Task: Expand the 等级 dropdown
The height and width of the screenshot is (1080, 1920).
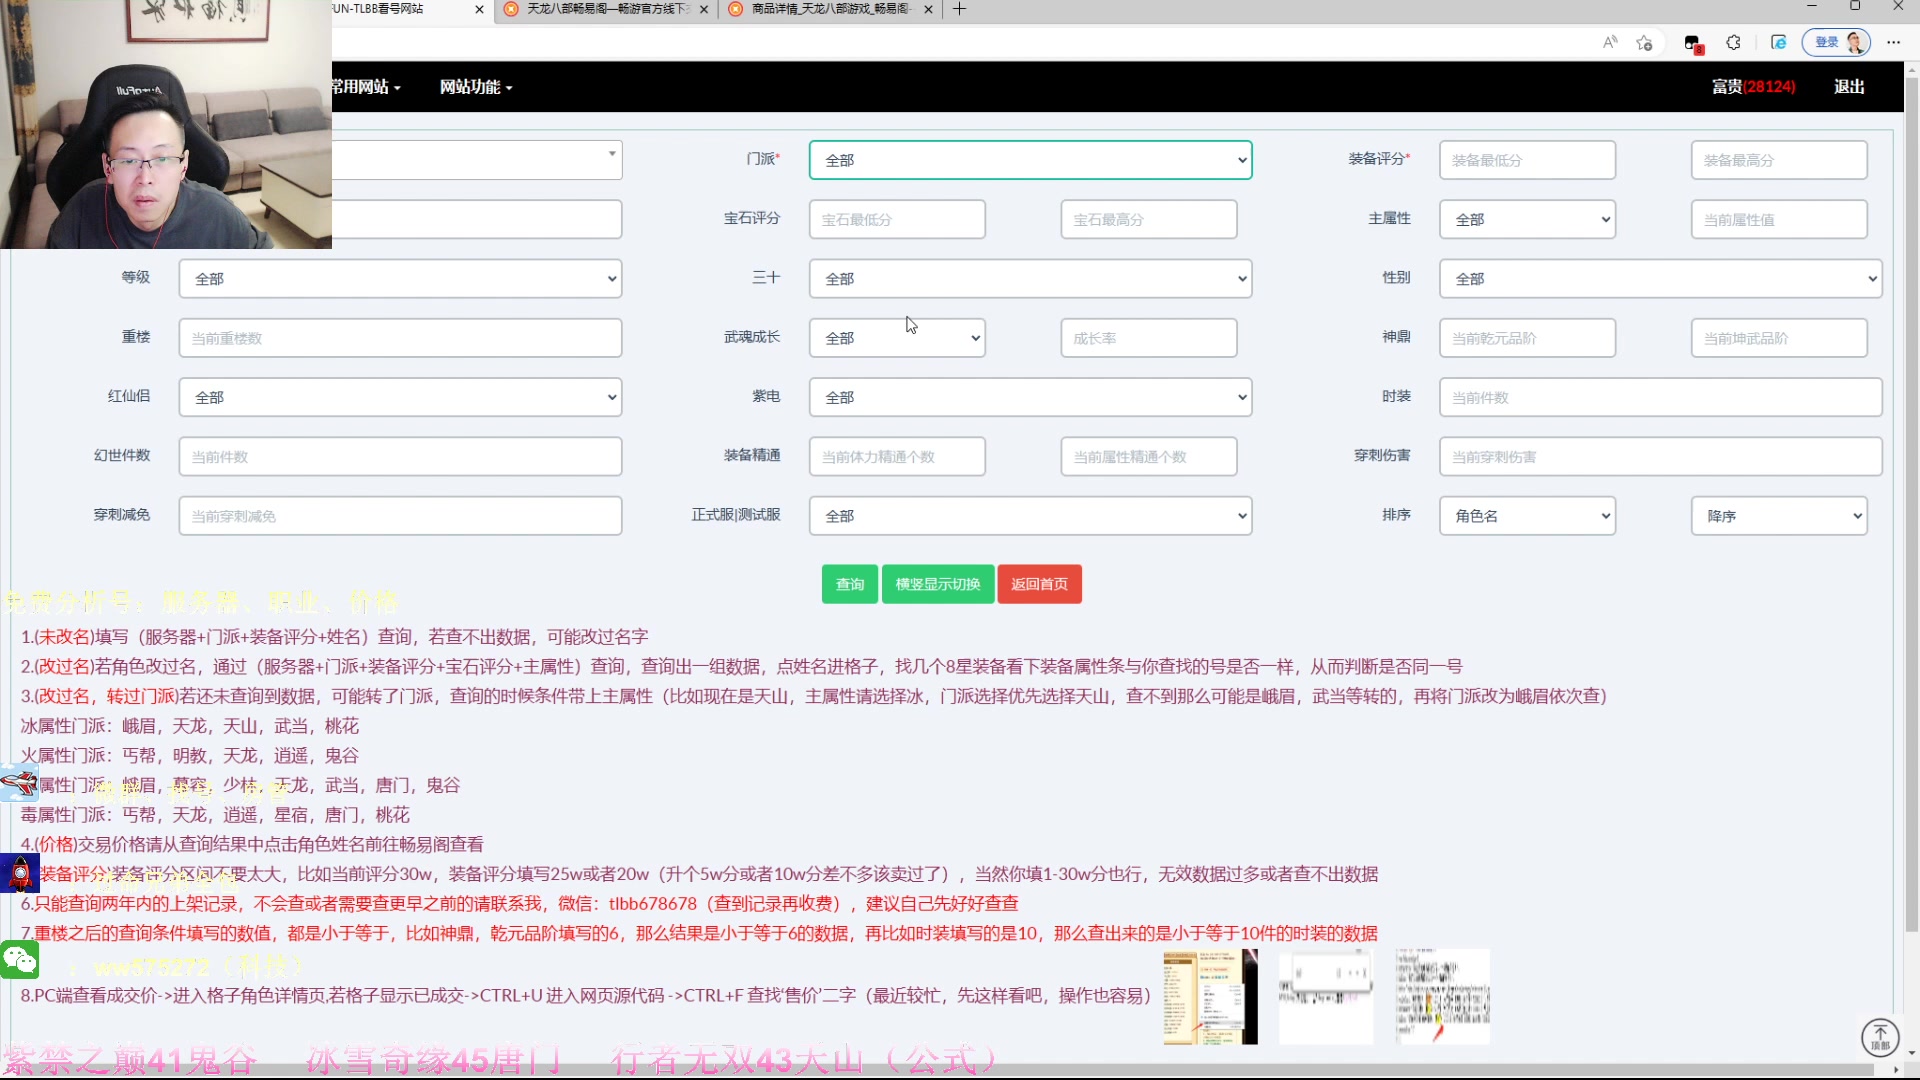Action: 400,278
